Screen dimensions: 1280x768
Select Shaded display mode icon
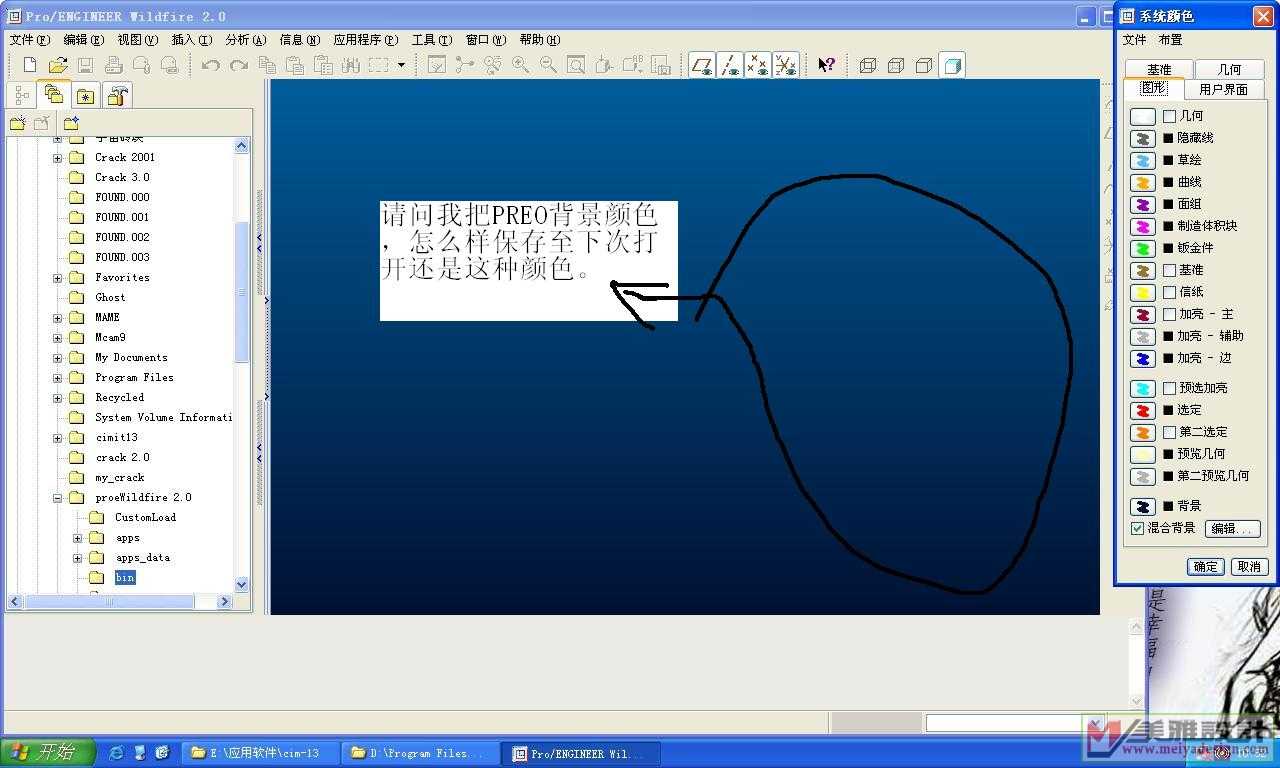click(952, 65)
